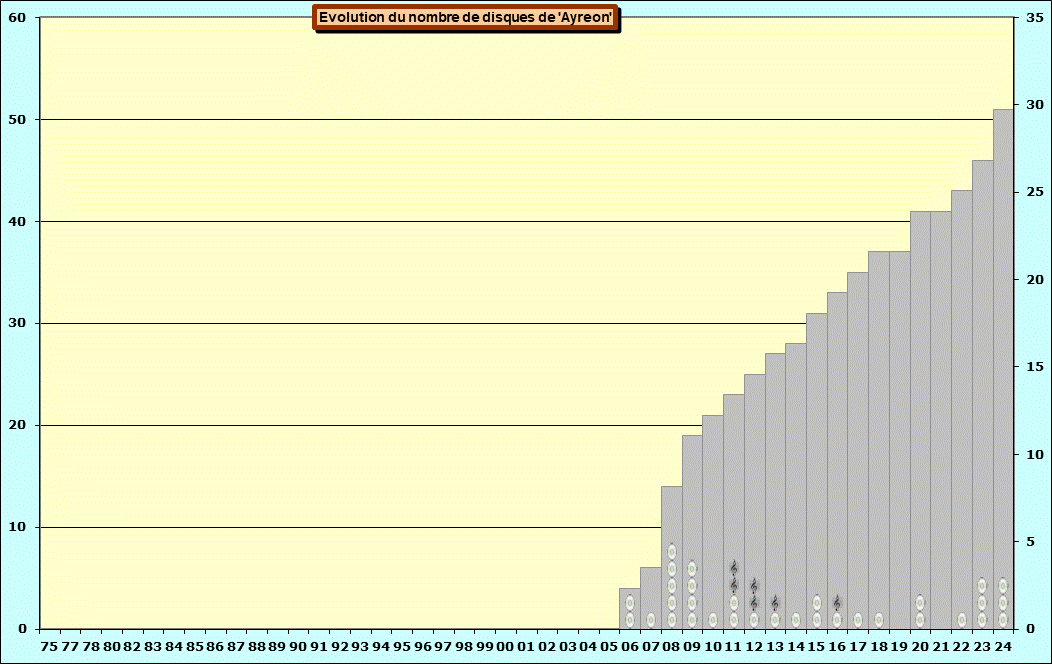1052x664 pixels.
Task: Select the gray bar for year 21
Action: [941, 420]
